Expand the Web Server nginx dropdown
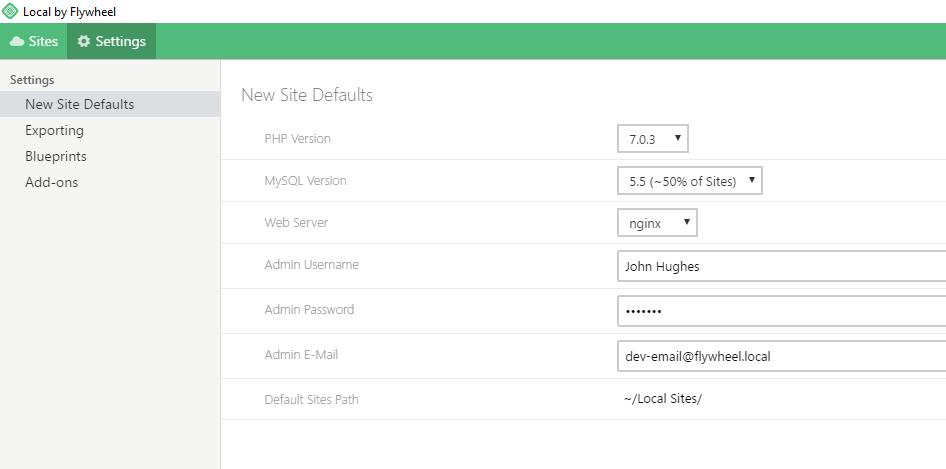Screen dimensions: 946x469 [x=657, y=222]
